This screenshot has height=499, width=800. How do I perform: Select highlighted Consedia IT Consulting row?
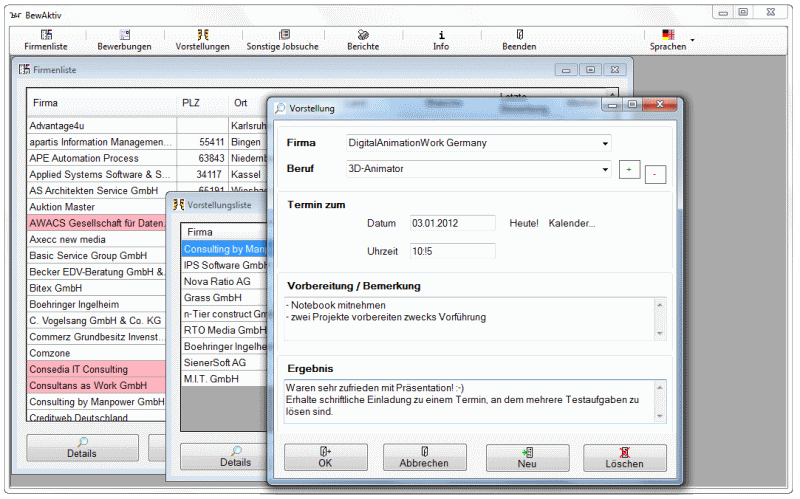pos(97,369)
